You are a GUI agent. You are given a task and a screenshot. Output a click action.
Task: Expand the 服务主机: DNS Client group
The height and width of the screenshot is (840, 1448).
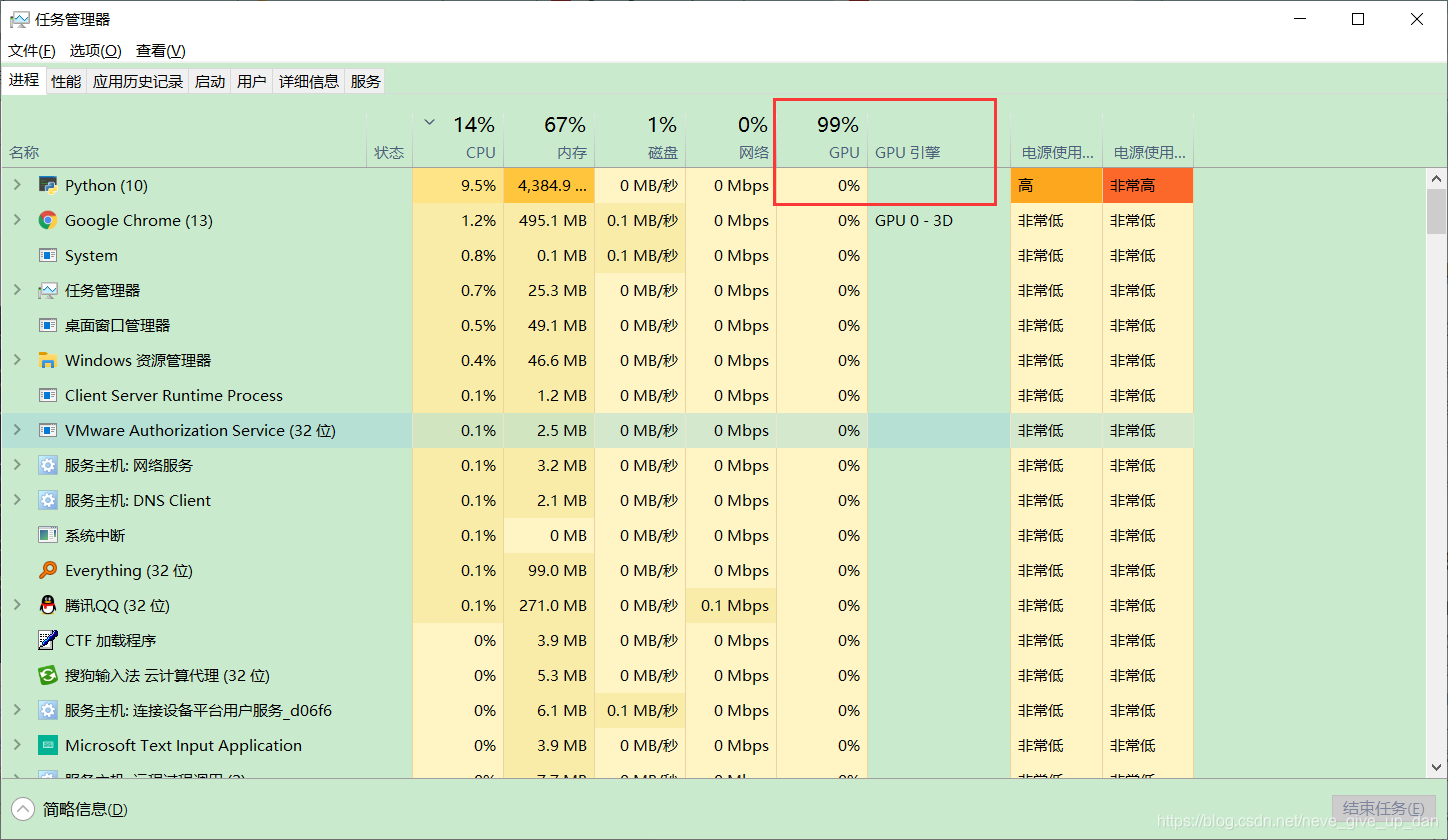point(16,500)
